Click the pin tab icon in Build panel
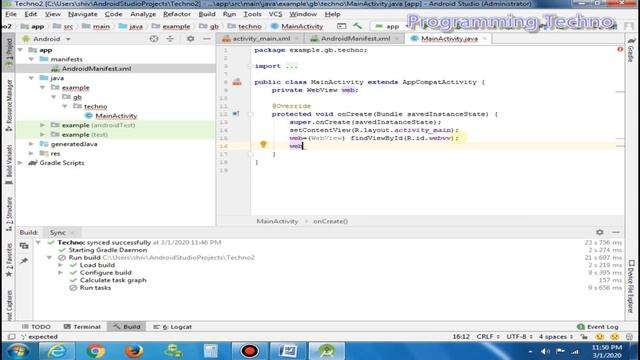640x360 pixels. [24, 261]
